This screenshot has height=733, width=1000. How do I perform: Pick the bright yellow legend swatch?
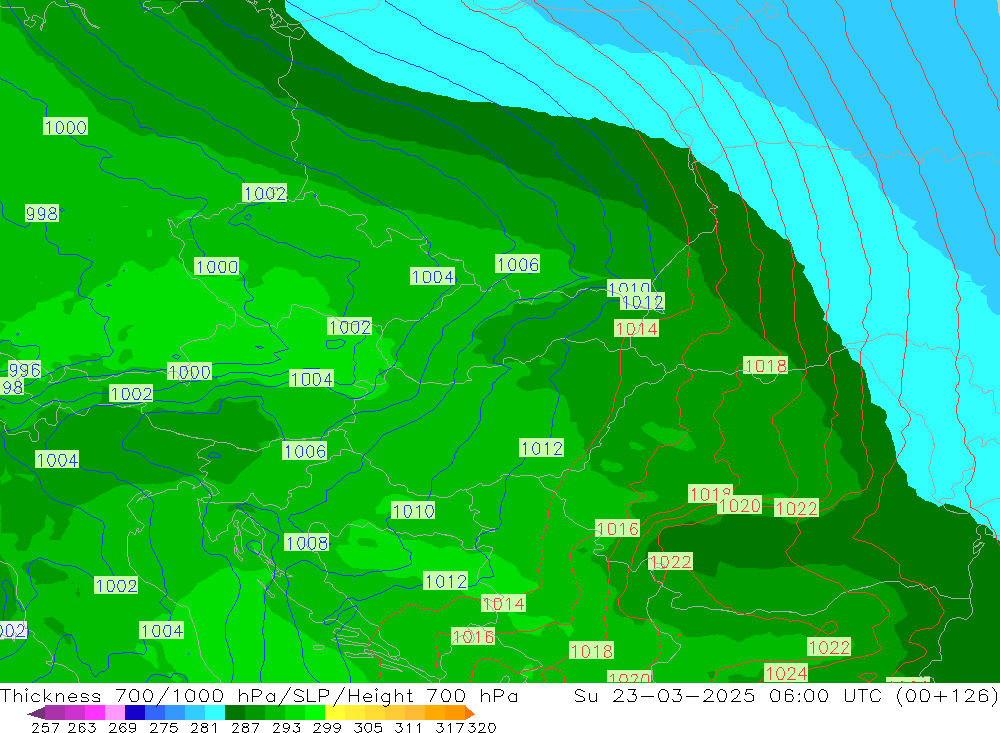click(335, 713)
